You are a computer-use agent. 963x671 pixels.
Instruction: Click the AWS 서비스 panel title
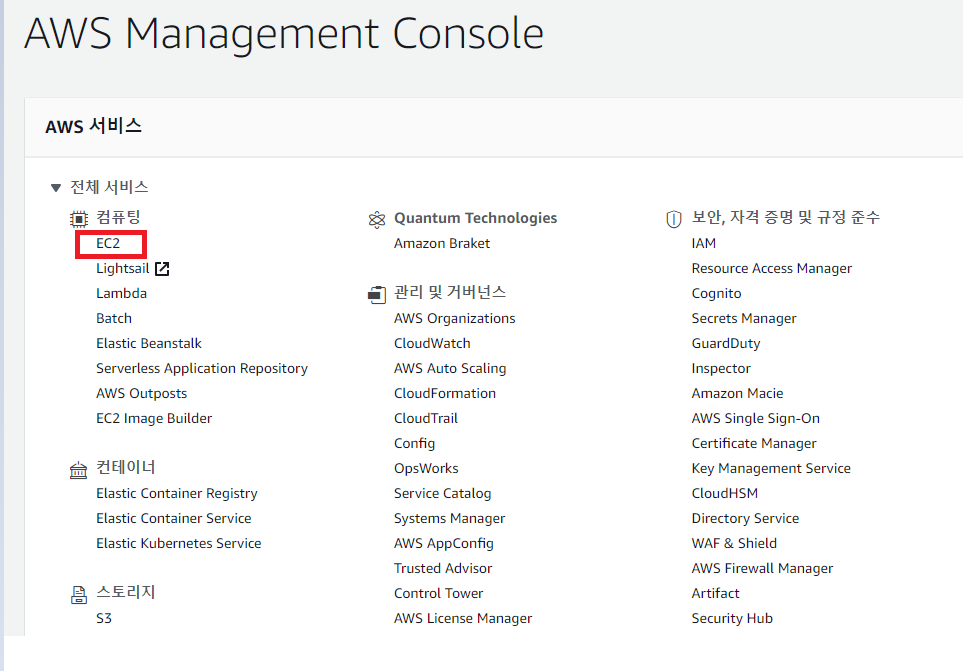click(93, 126)
